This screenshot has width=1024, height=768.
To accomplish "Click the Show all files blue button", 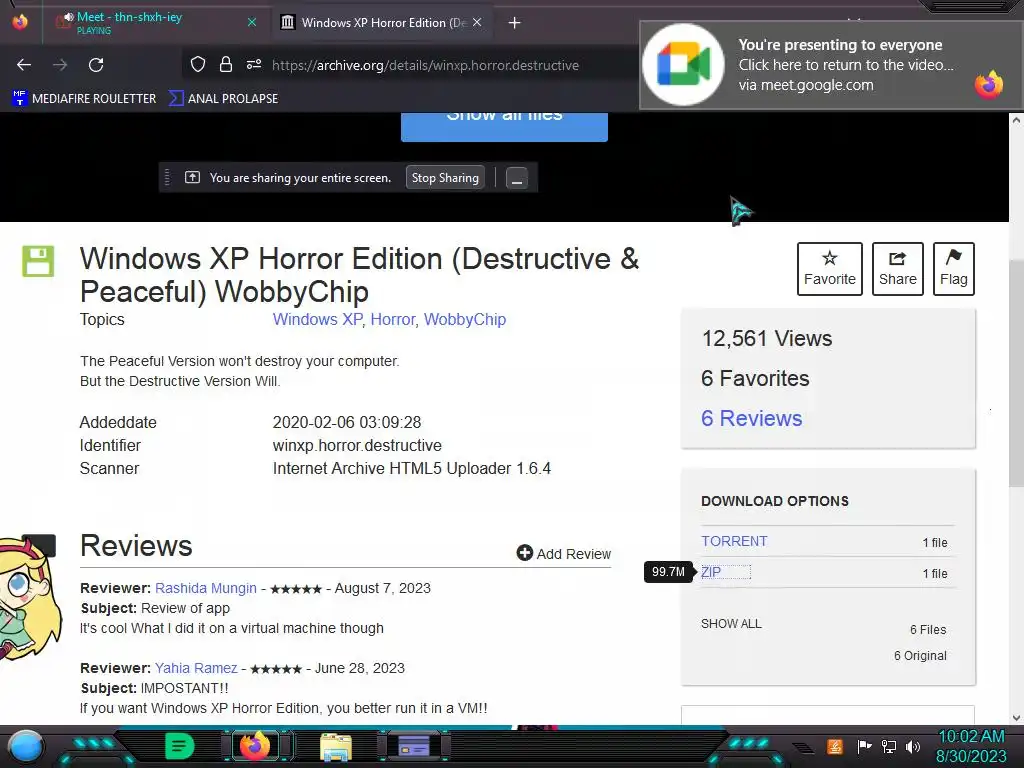I will coord(504,126).
